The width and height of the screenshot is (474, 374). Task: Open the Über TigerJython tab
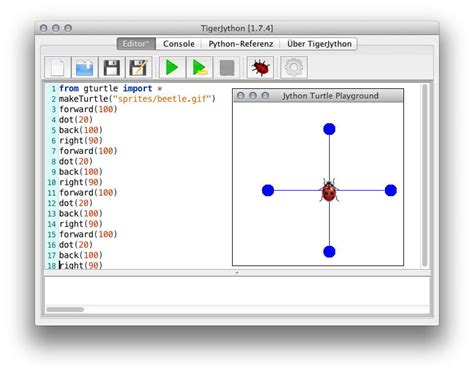(x=319, y=44)
